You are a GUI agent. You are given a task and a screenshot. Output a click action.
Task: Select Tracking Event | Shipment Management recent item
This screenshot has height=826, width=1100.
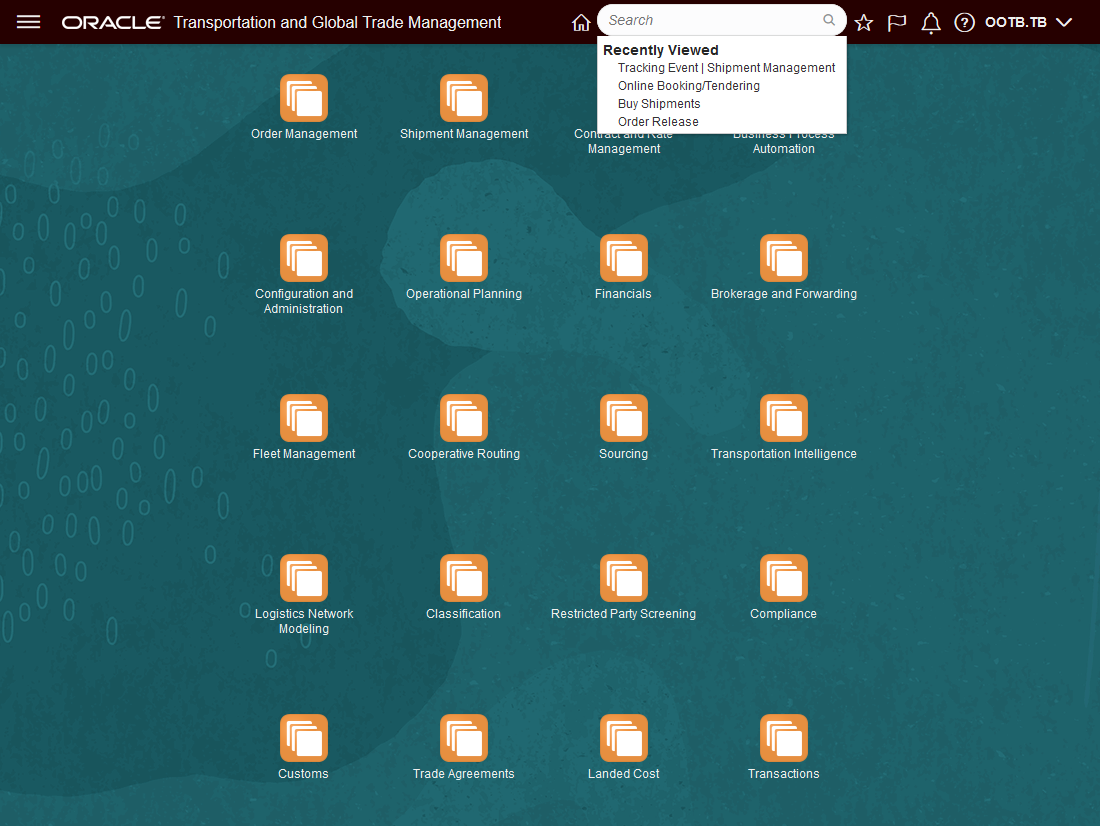(x=726, y=68)
